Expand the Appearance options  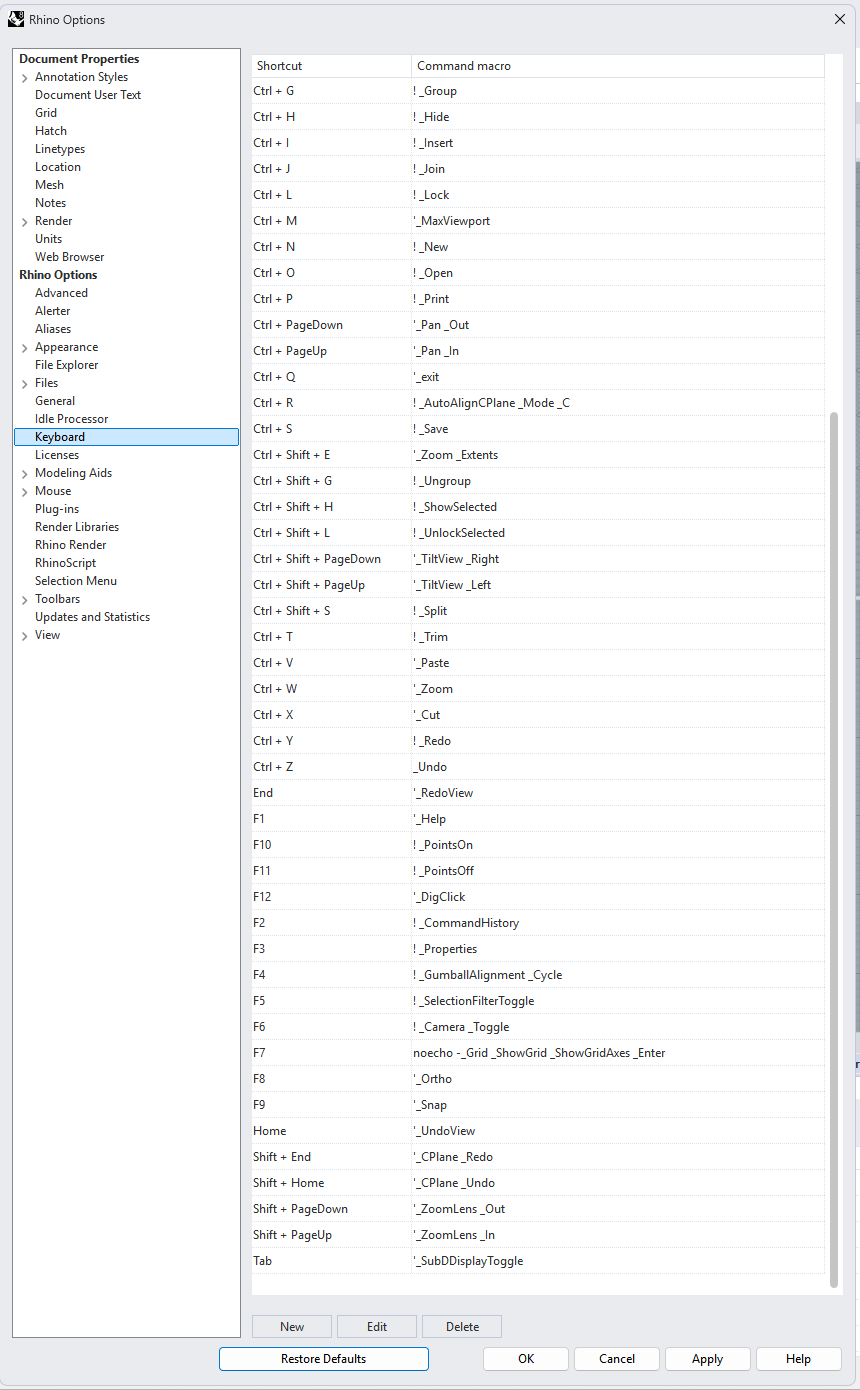(24, 346)
